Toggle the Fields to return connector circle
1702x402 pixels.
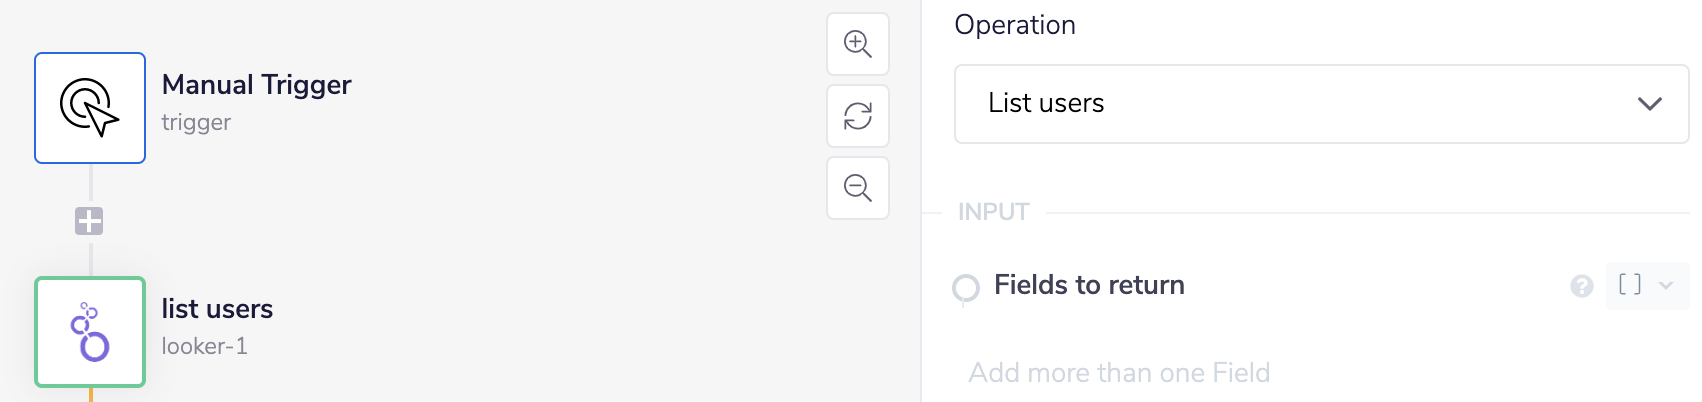tap(966, 288)
